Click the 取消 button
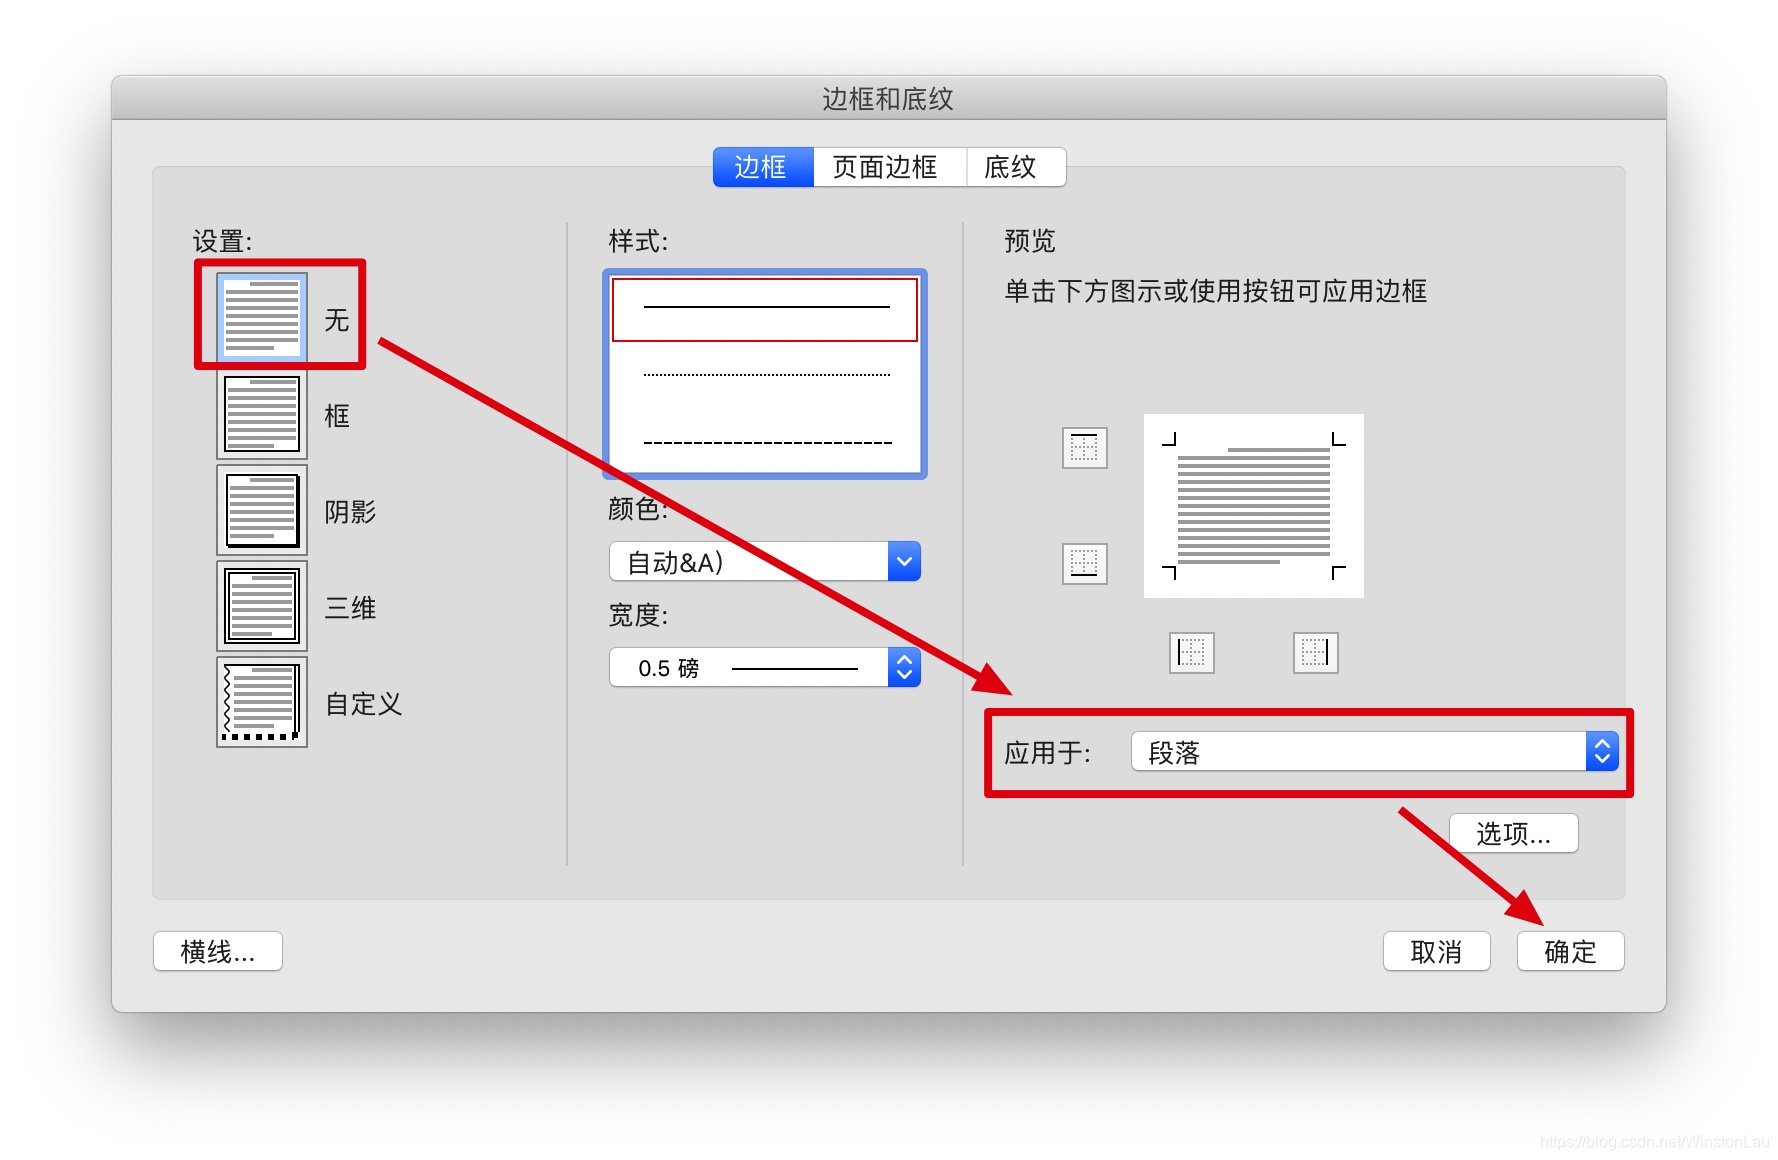 (1437, 951)
